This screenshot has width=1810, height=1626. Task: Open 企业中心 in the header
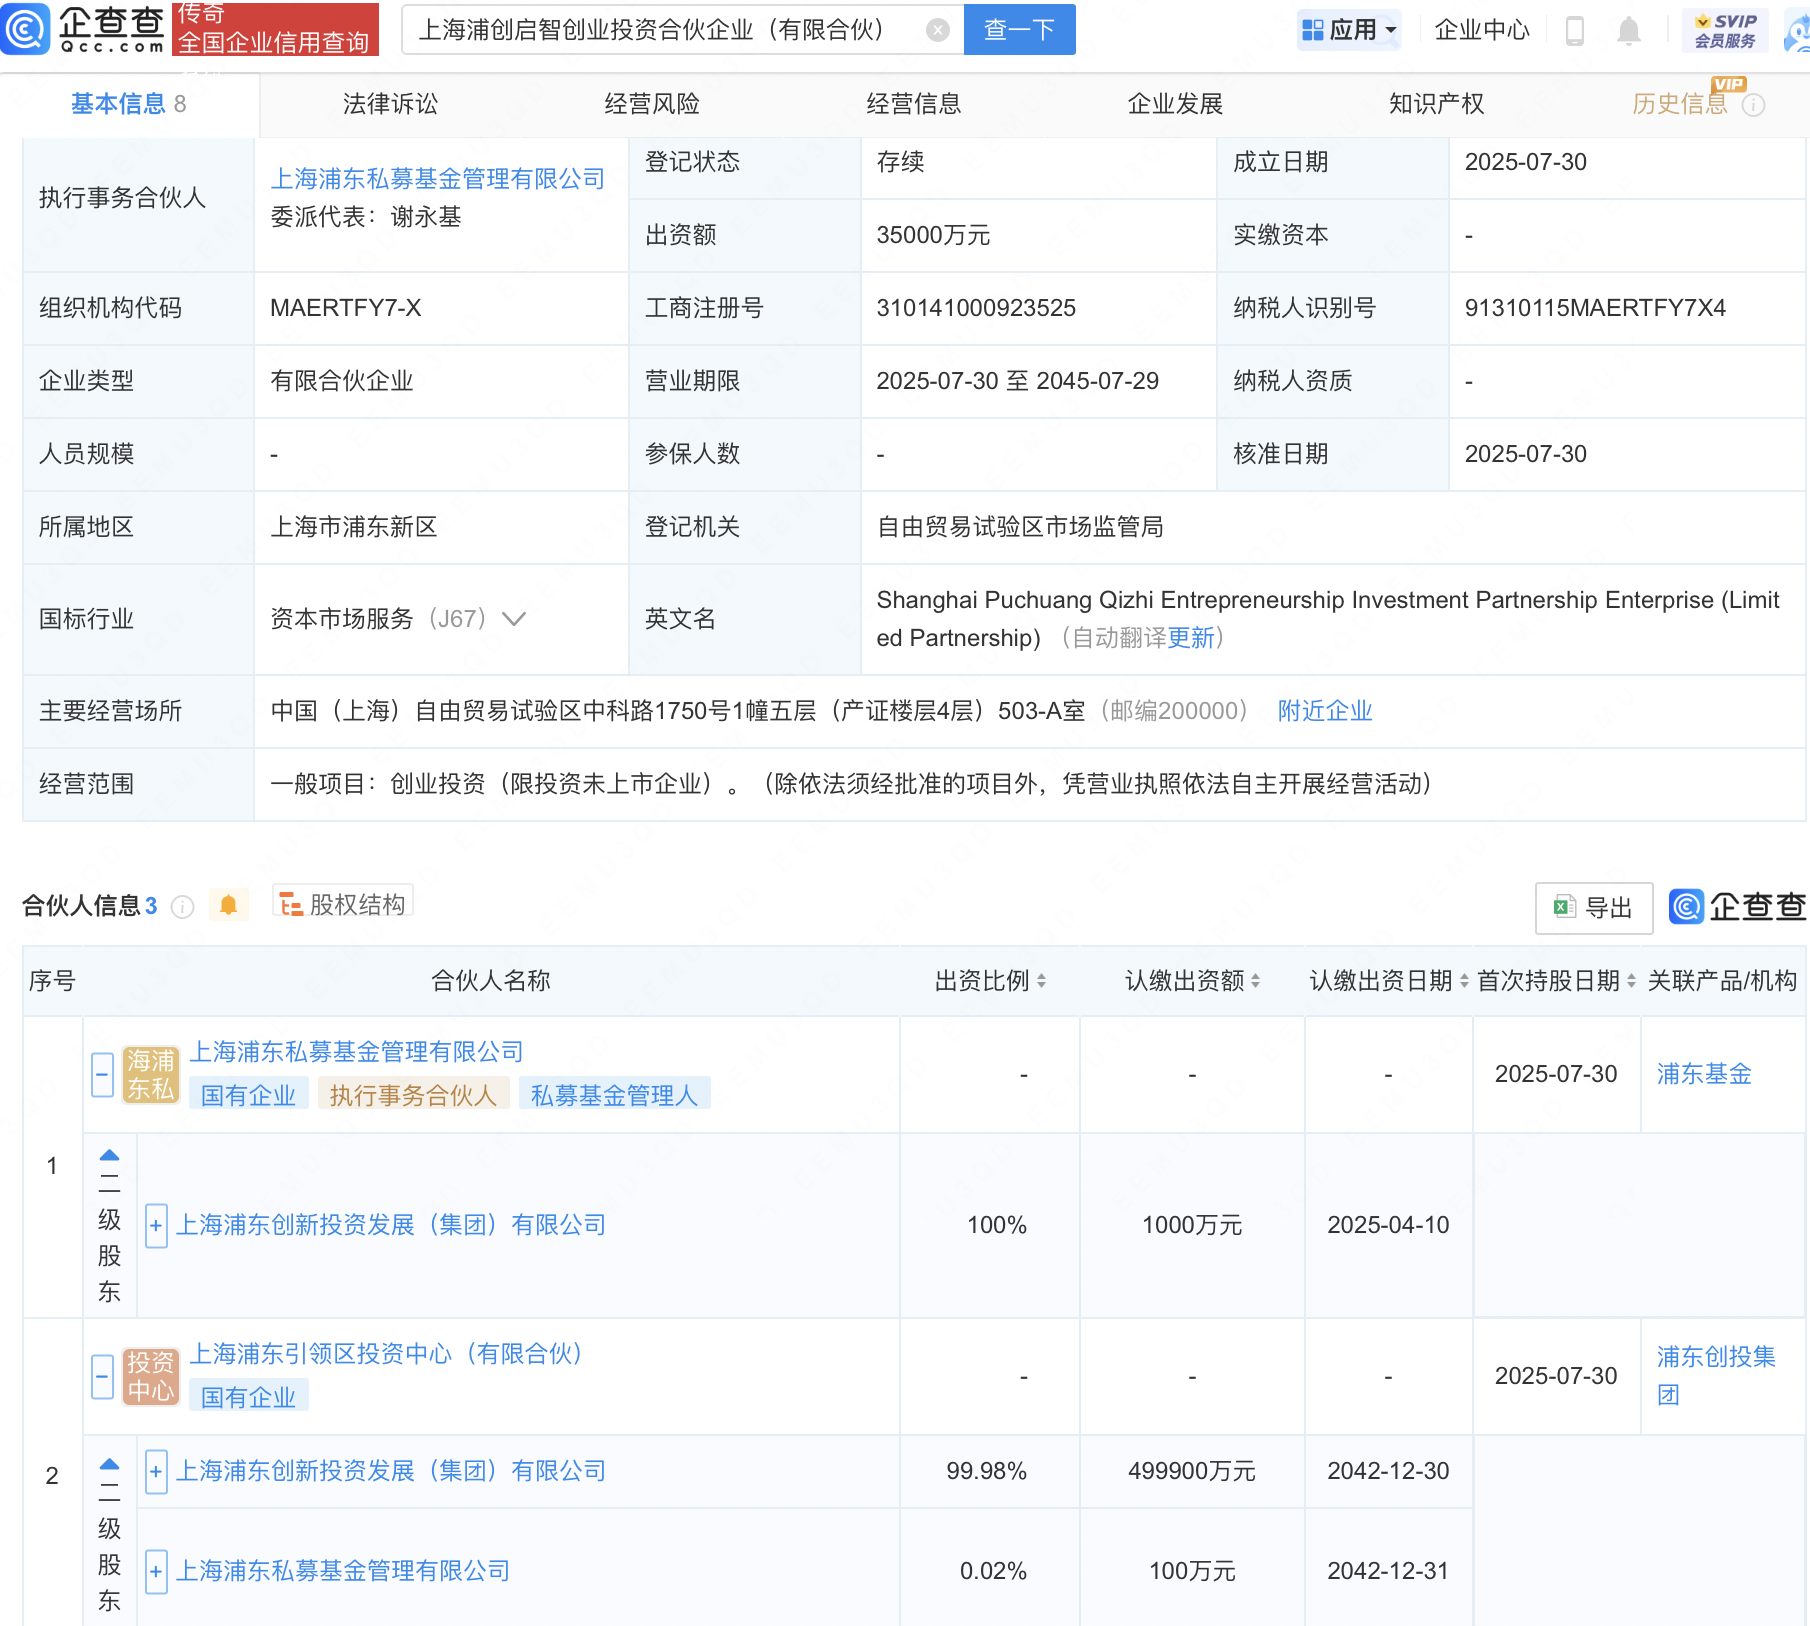click(1482, 30)
